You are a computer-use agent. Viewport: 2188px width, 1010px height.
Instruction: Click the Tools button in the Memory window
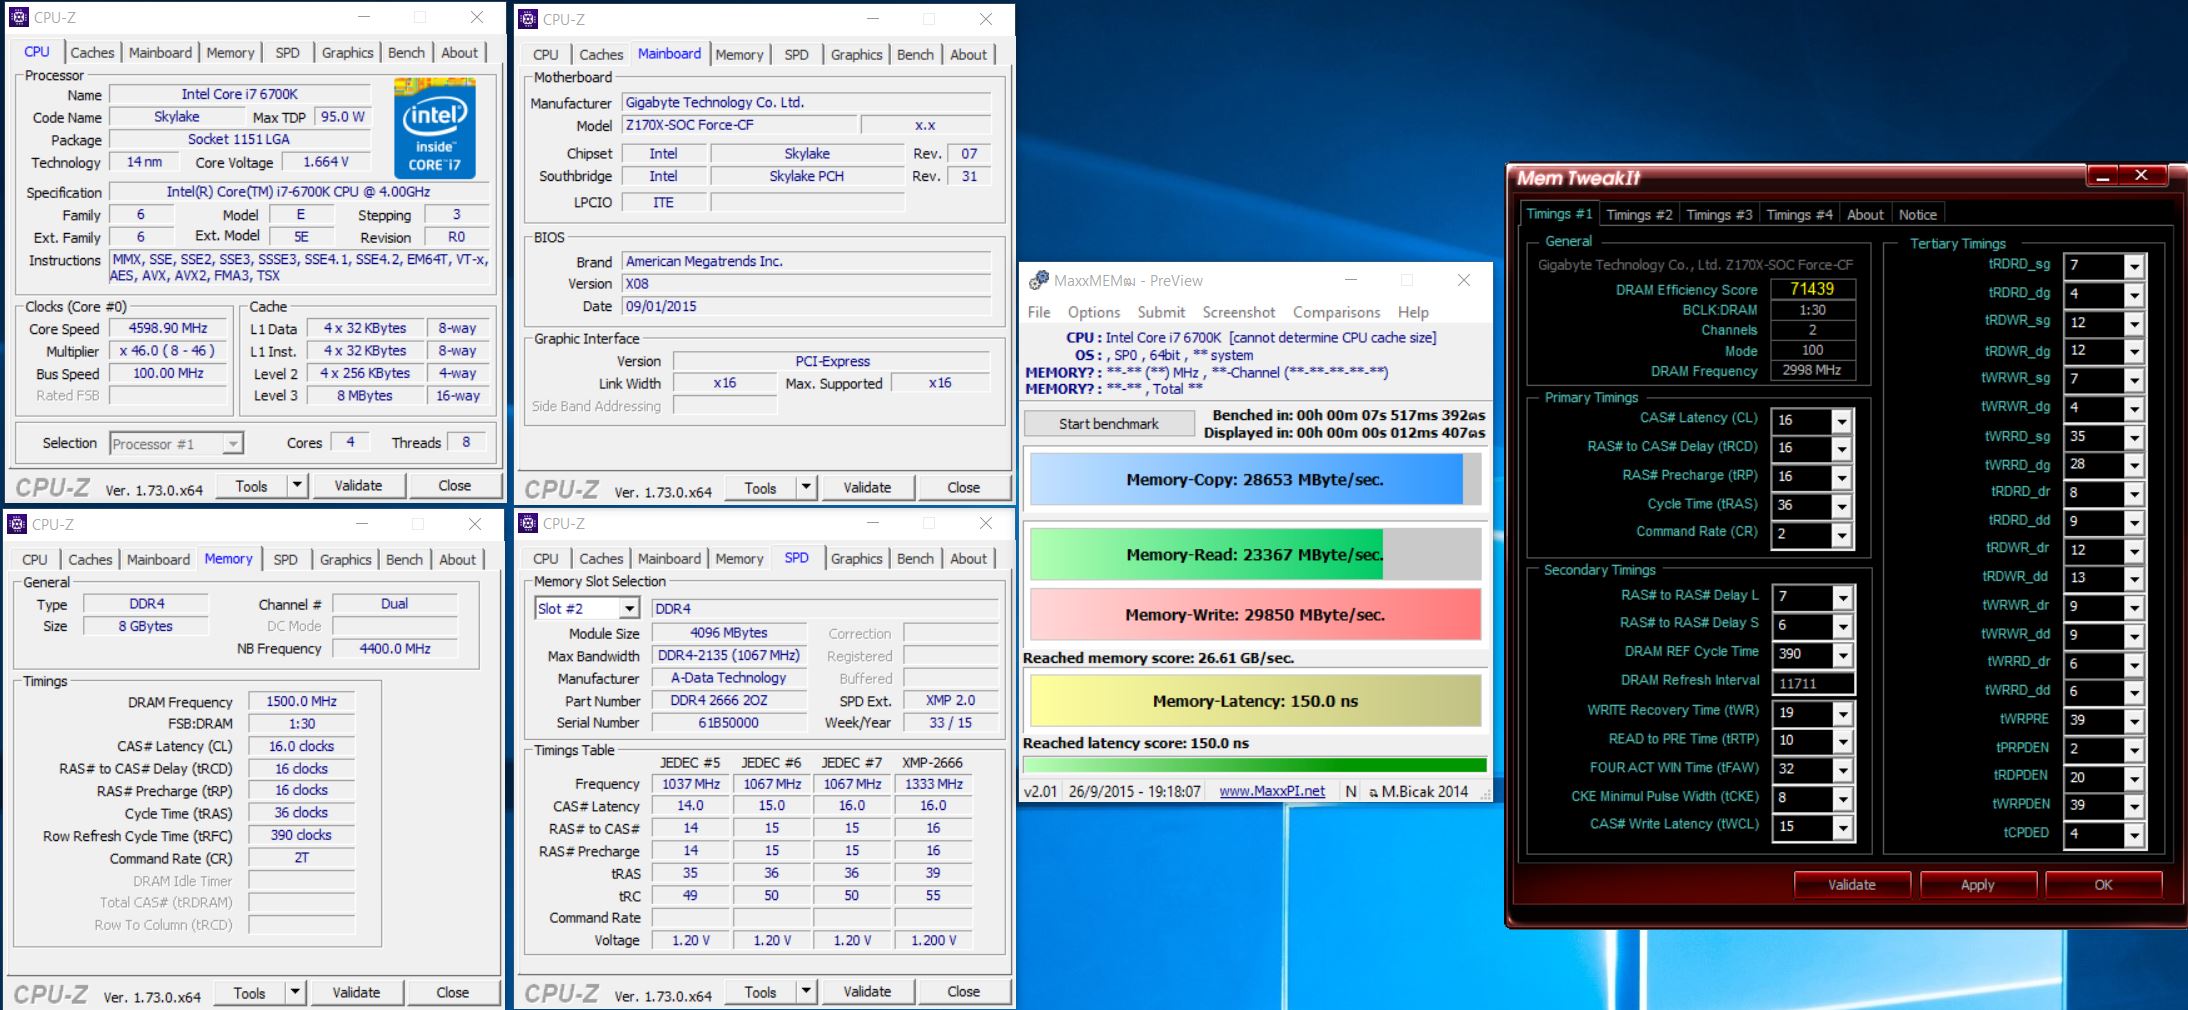point(250,993)
